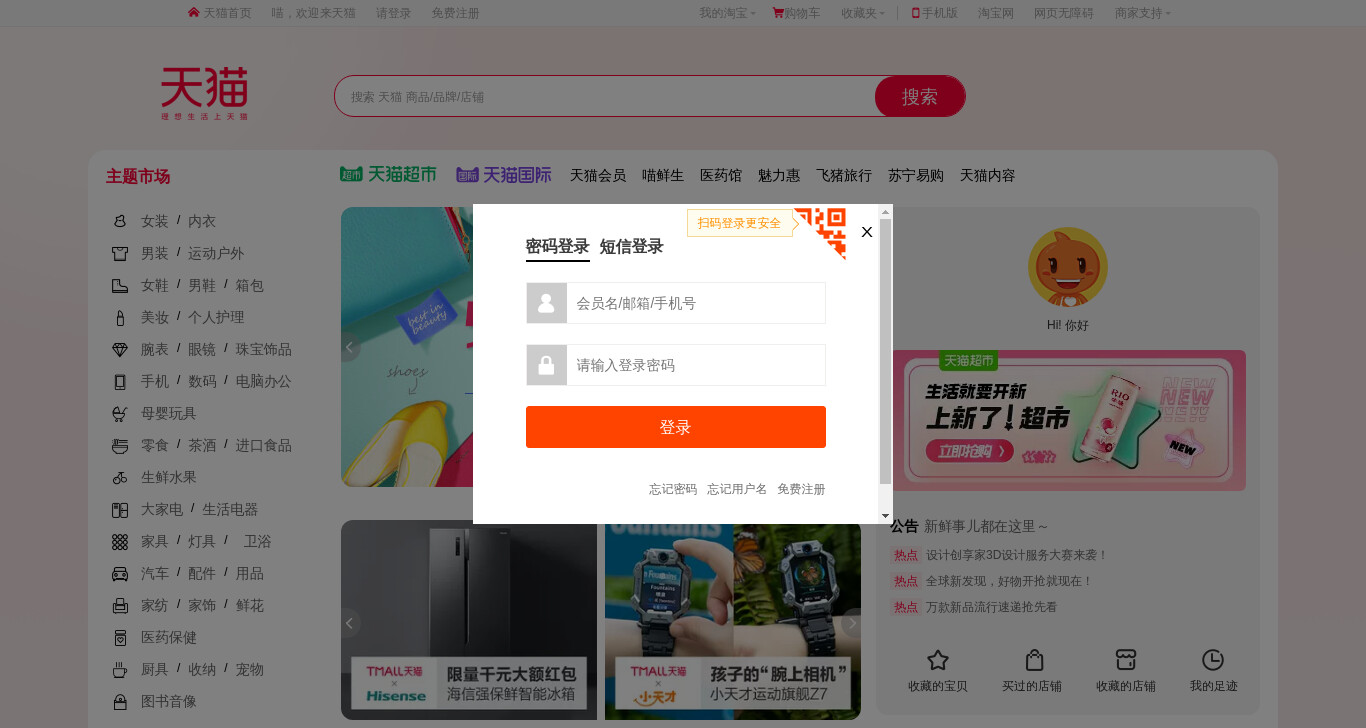Open 天猫超市 navigation item
This screenshot has width=1366, height=728.
pos(388,174)
